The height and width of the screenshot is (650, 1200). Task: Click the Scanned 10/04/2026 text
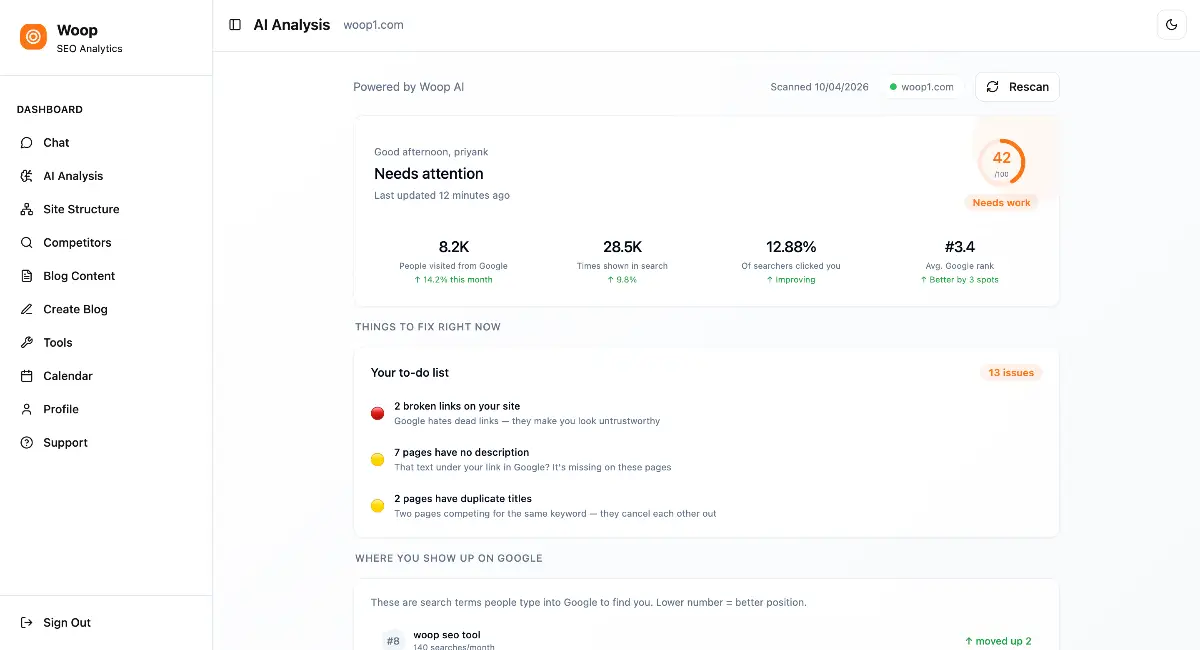point(820,87)
